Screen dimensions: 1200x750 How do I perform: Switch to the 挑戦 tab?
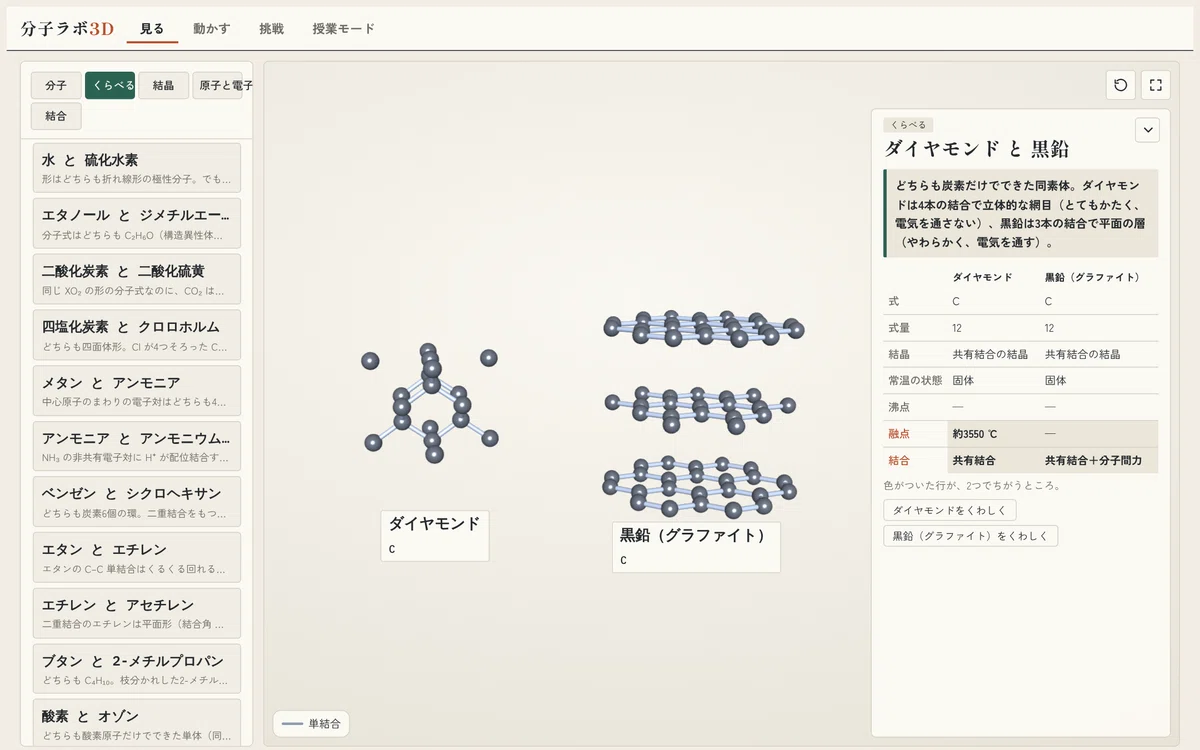pos(271,29)
